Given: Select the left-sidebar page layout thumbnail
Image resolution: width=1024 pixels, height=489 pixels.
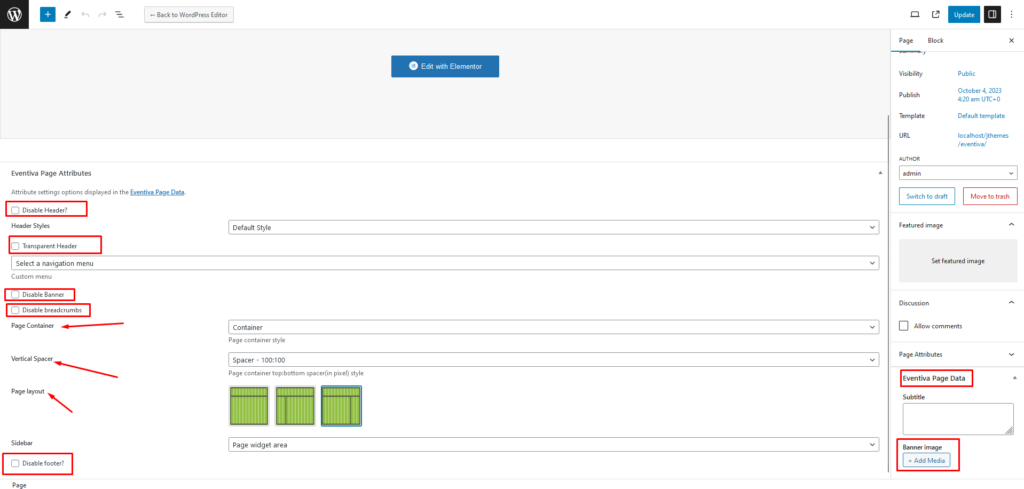Looking at the screenshot, I should [295, 405].
